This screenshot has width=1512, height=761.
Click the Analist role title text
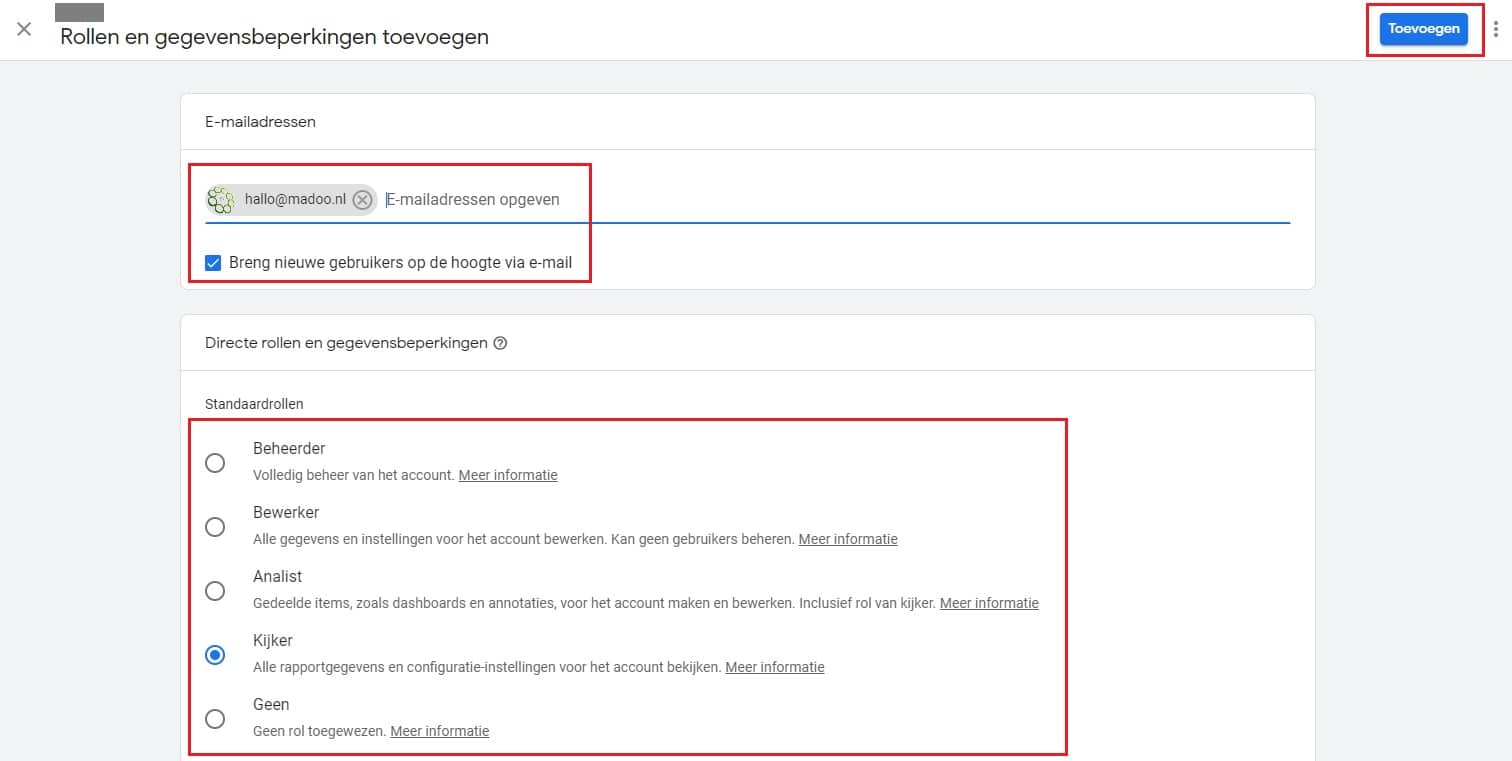coord(278,577)
